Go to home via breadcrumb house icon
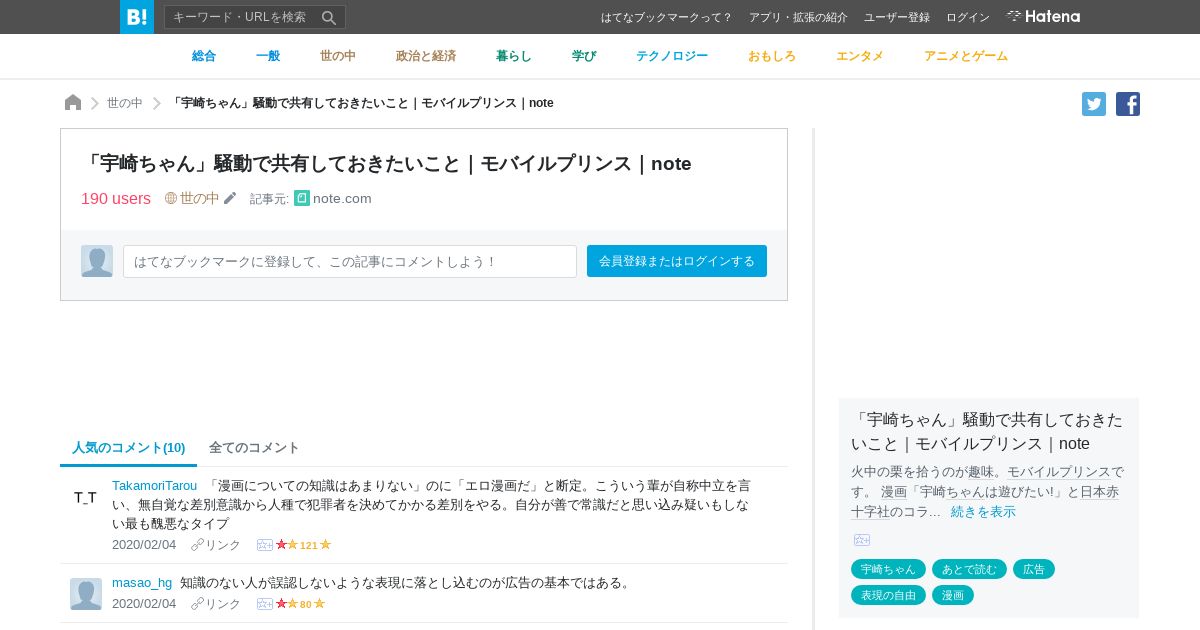The height and width of the screenshot is (630, 1200). (73, 102)
